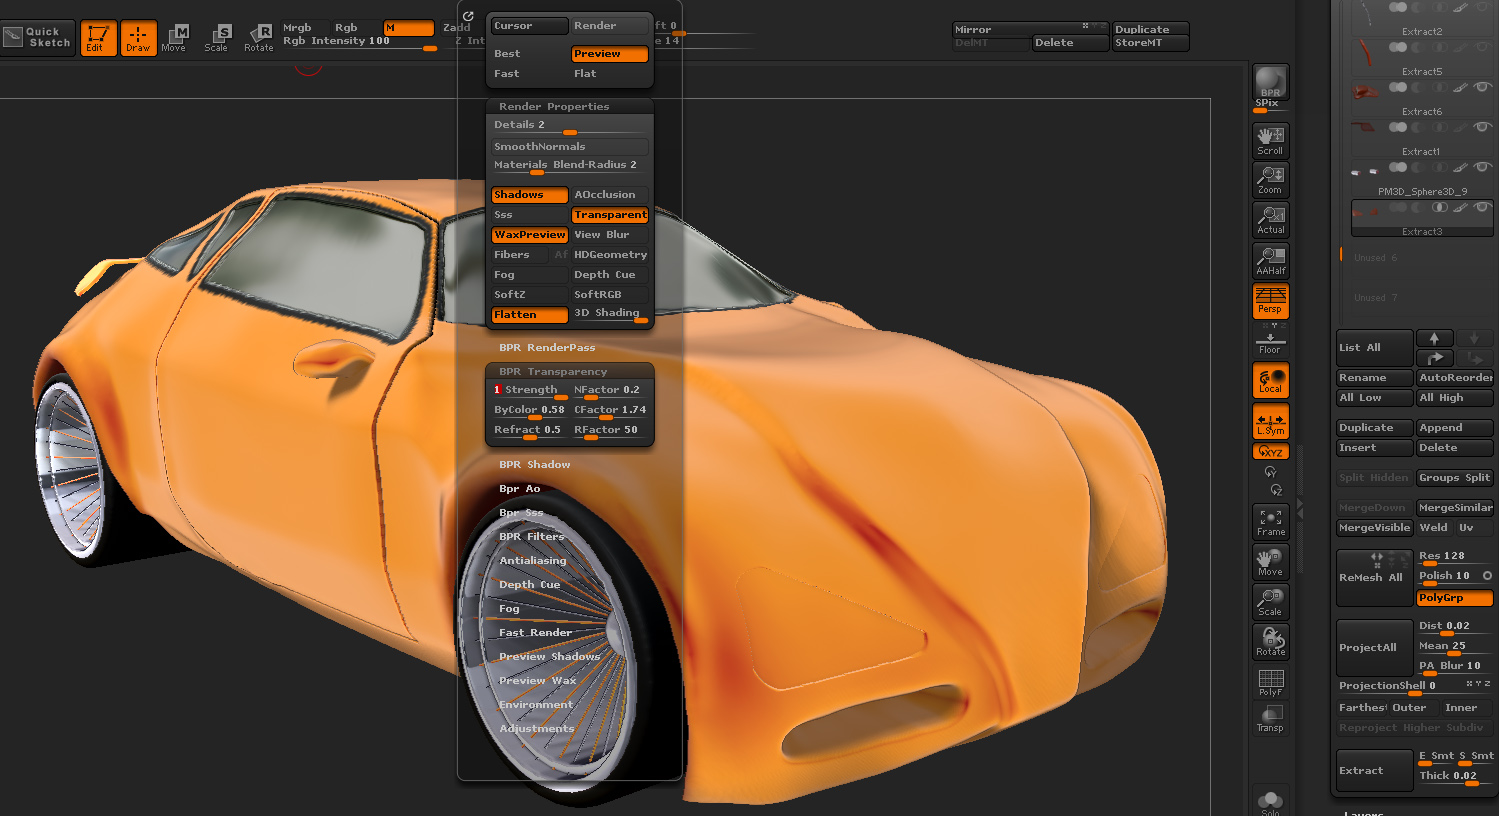This screenshot has width=1499, height=816.
Task: Open the Adjustments submenu
Action: coord(537,729)
